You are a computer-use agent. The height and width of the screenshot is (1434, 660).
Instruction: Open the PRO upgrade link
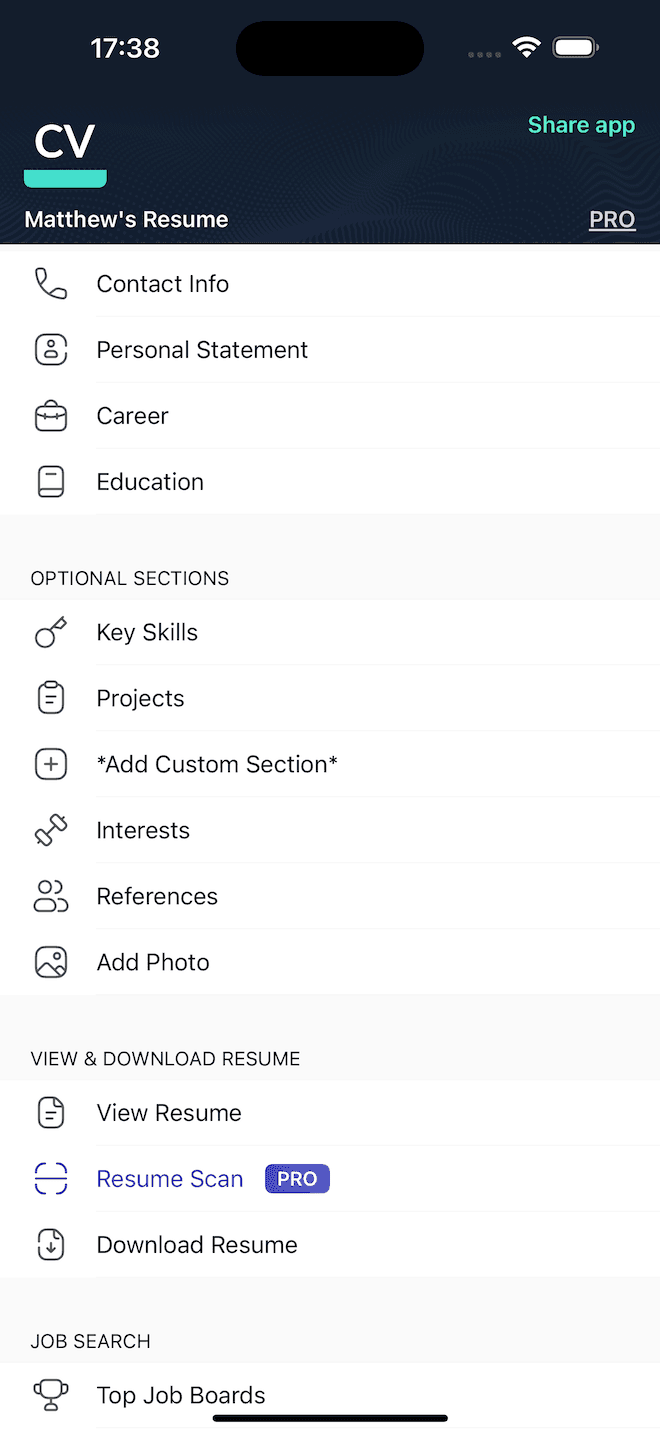(x=612, y=219)
